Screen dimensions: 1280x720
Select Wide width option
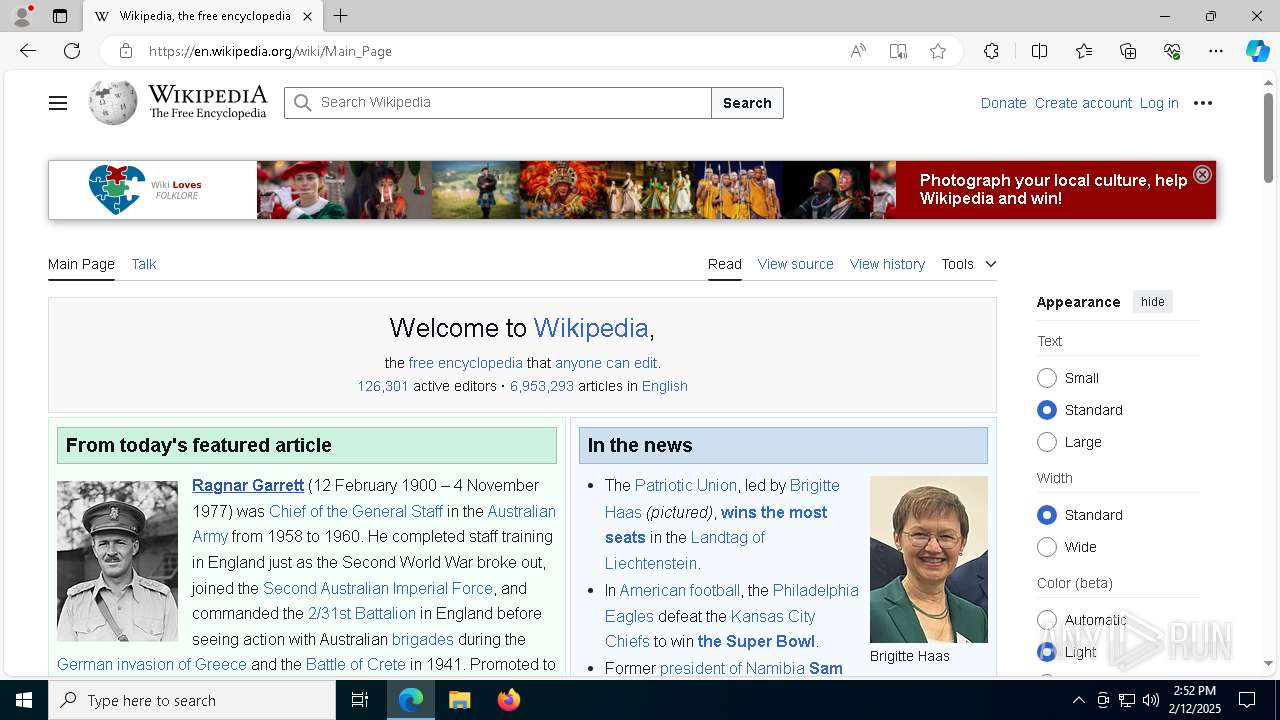[1047, 547]
